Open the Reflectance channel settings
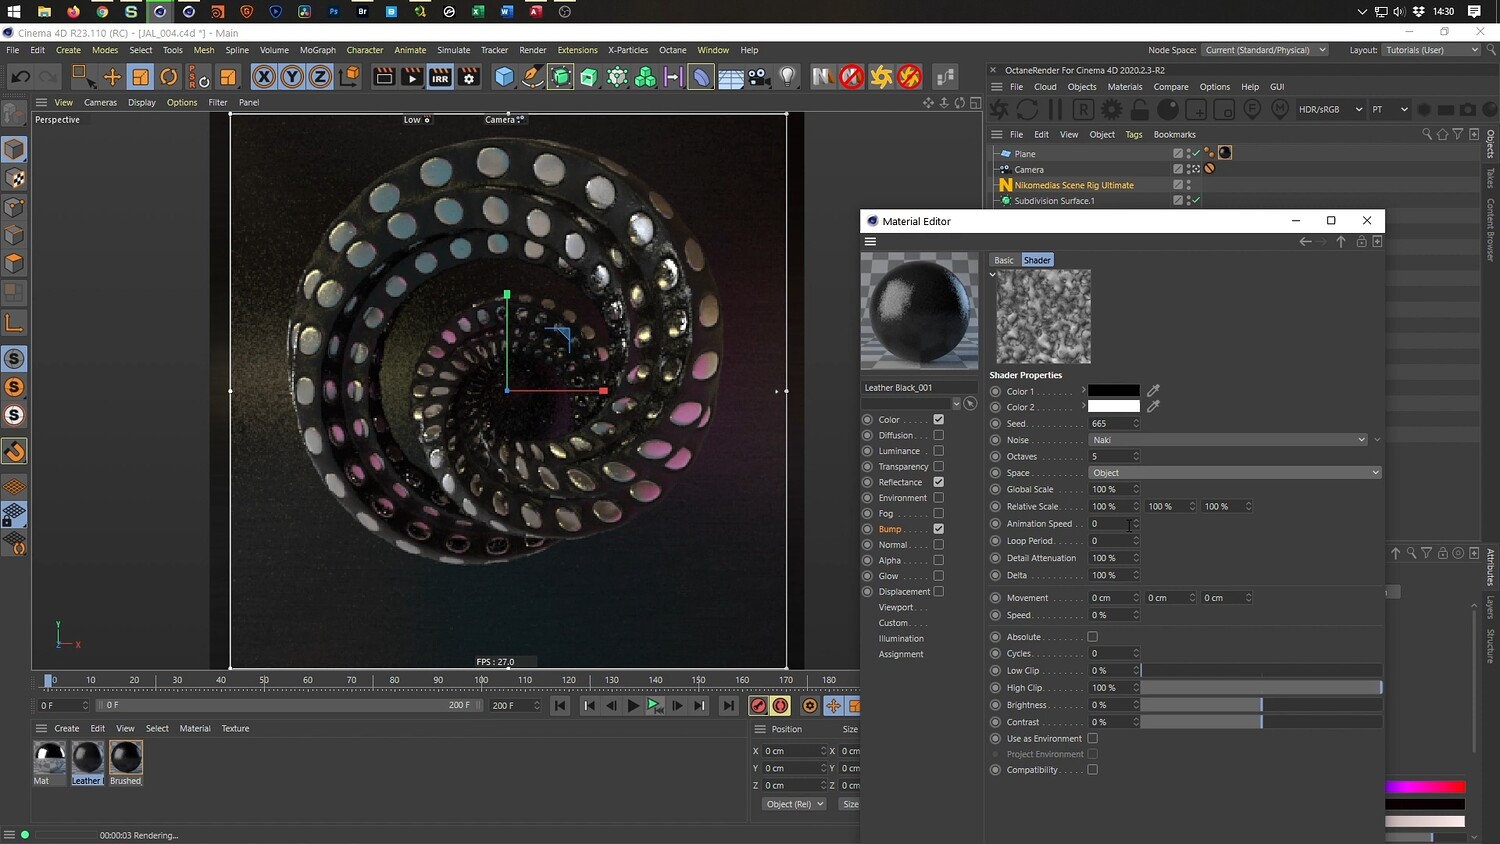Image resolution: width=1500 pixels, height=844 pixels. (x=900, y=482)
